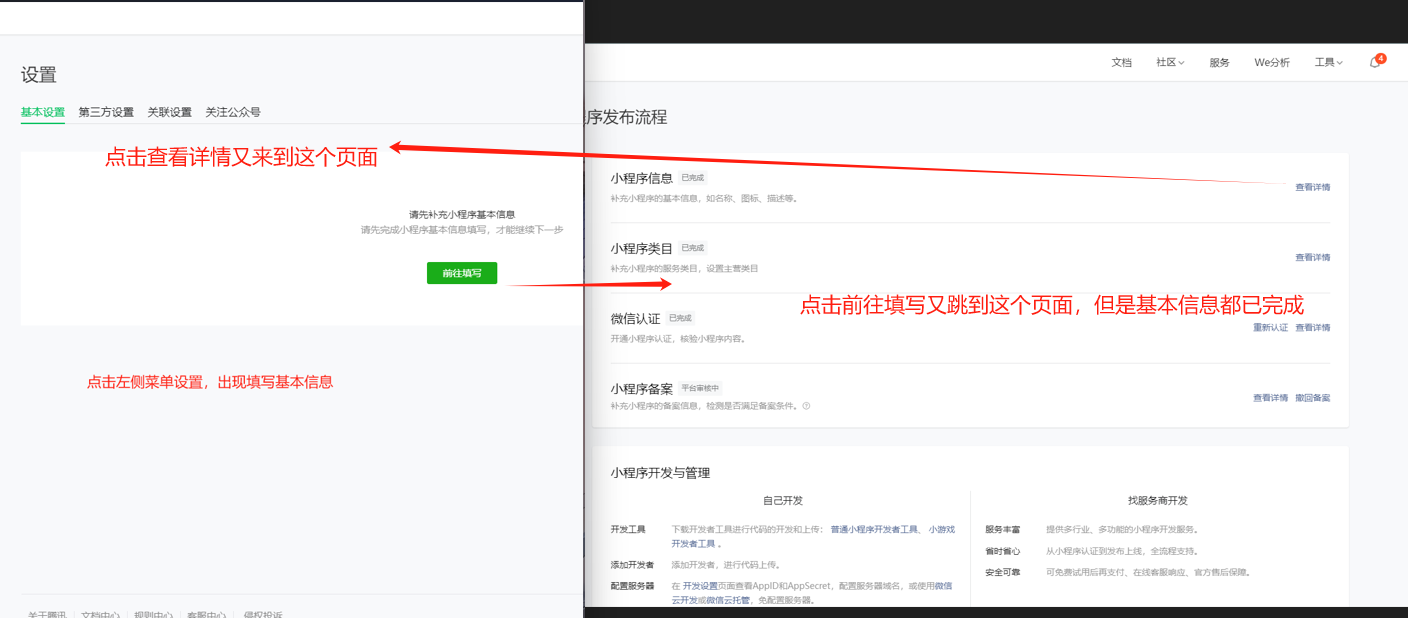Click the 配置服务器 label
Viewport: 1408px width, 618px height.
[x=632, y=586]
